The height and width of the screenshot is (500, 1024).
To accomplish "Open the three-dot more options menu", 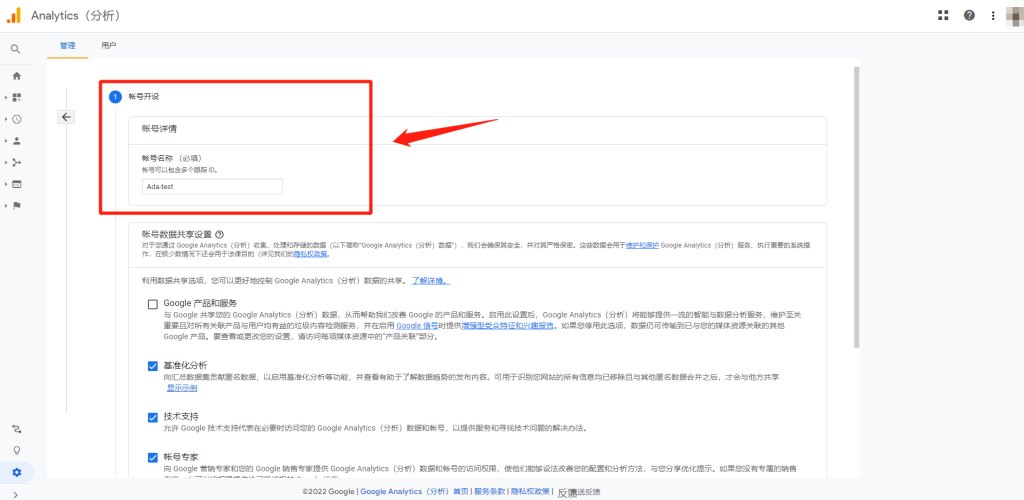I will [x=993, y=16].
